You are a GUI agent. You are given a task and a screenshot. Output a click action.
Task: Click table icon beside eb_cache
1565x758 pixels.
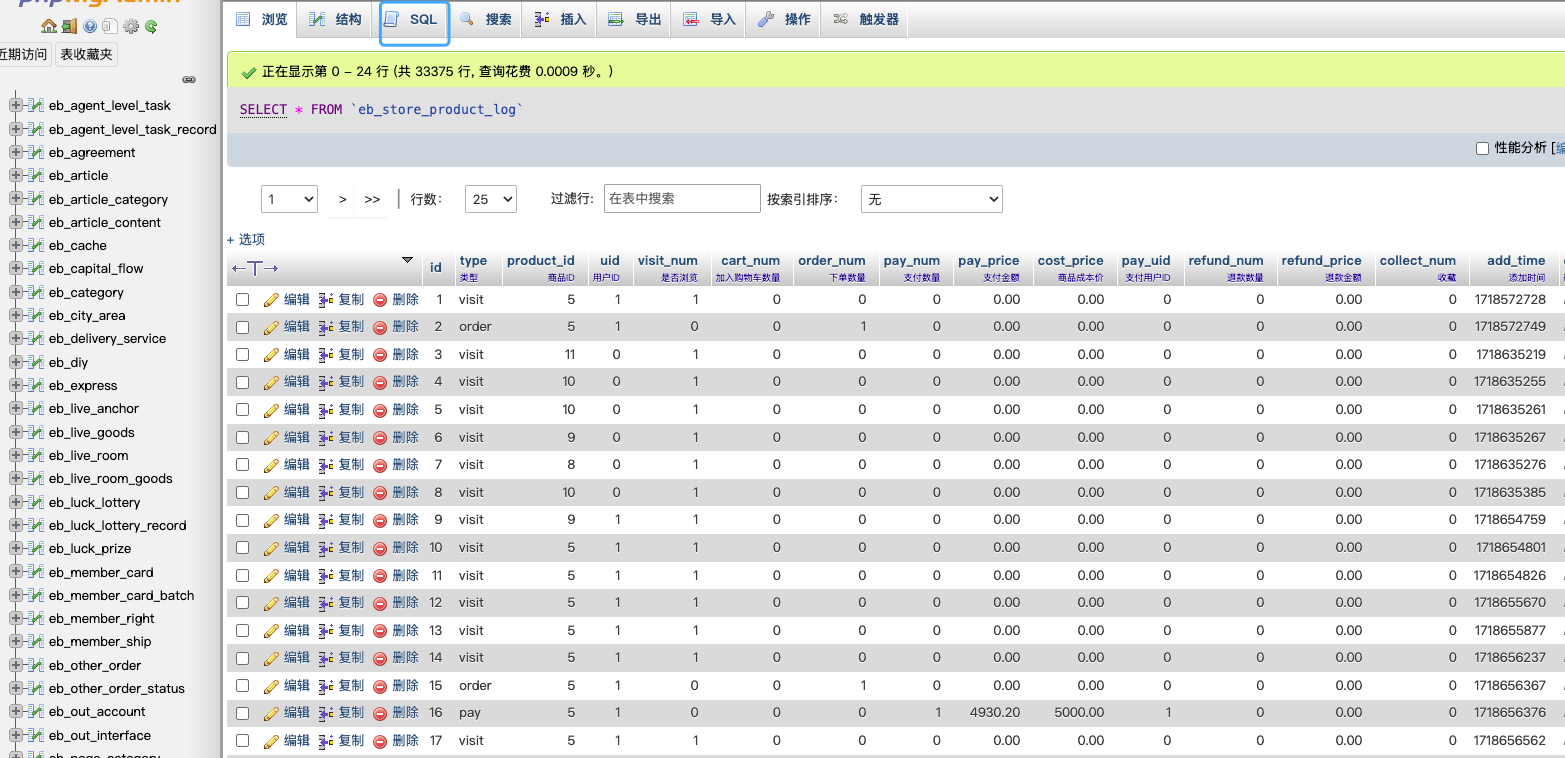(x=36, y=245)
